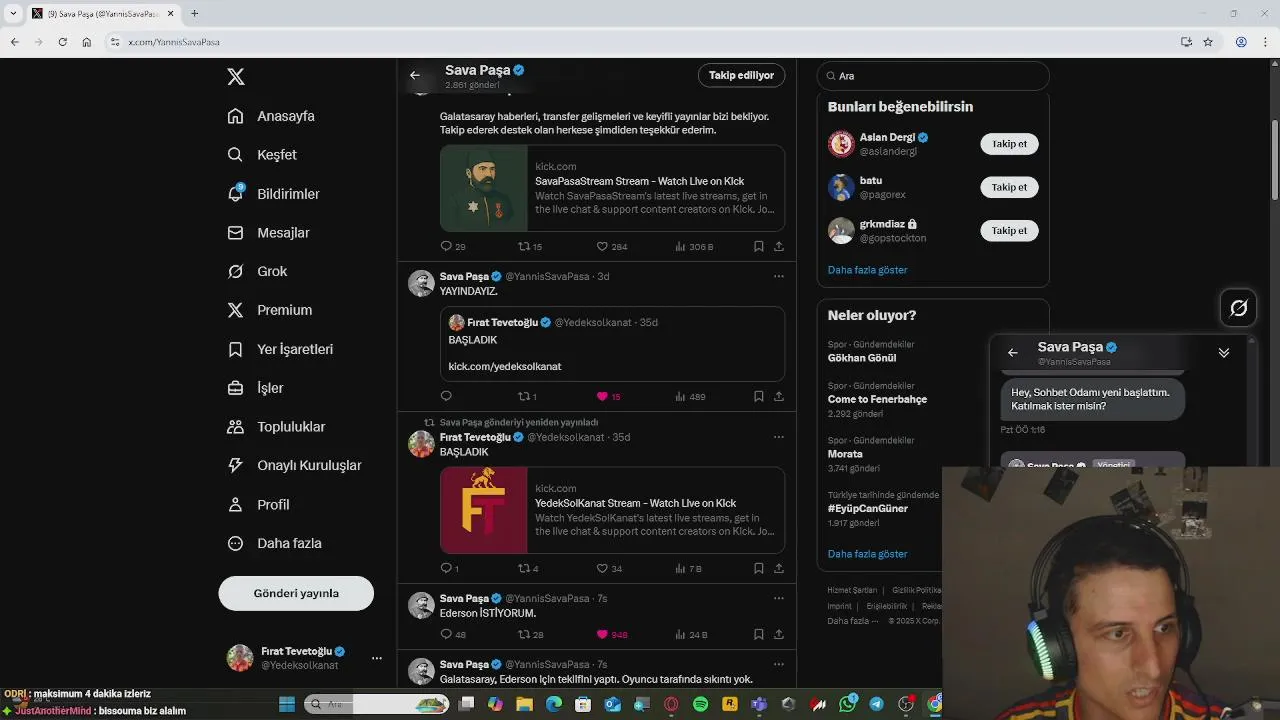The height and width of the screenshot is (720, 1280).
Task: Open the Come to Fenerbahçe trend
Action: point(877,399)
